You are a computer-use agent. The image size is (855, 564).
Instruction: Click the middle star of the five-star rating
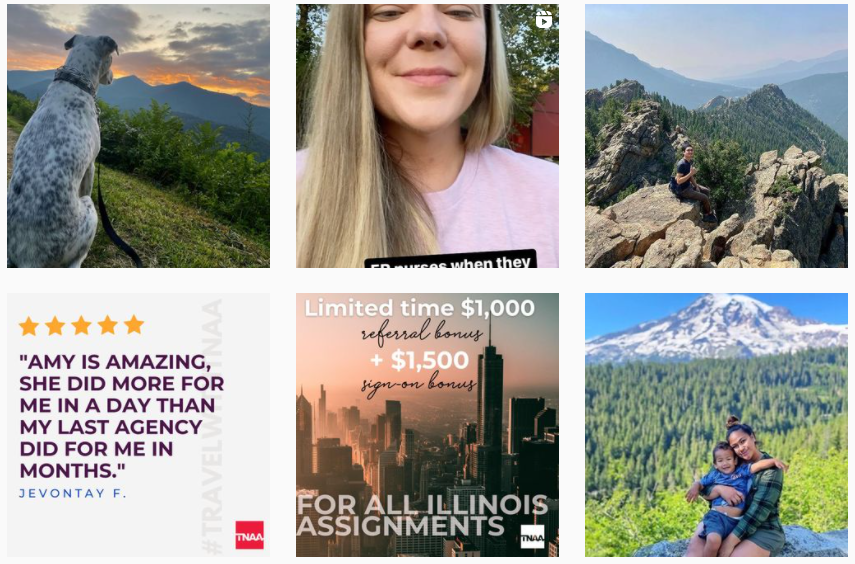pyautogui.click(x=81, y=326)
